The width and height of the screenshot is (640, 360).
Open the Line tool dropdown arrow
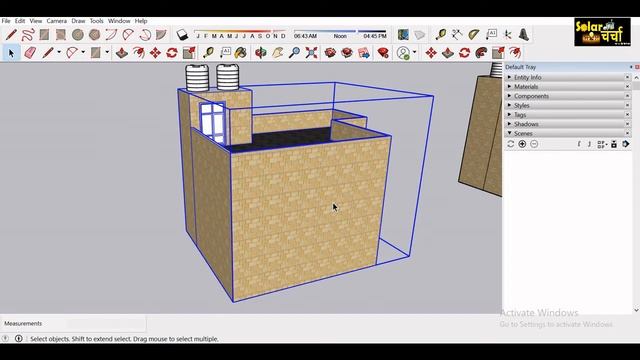59,53
